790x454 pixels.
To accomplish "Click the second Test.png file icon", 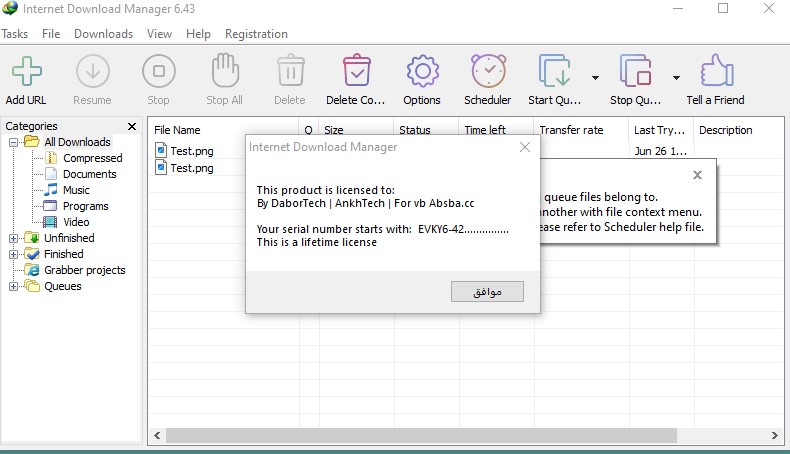I will [161, 167].
